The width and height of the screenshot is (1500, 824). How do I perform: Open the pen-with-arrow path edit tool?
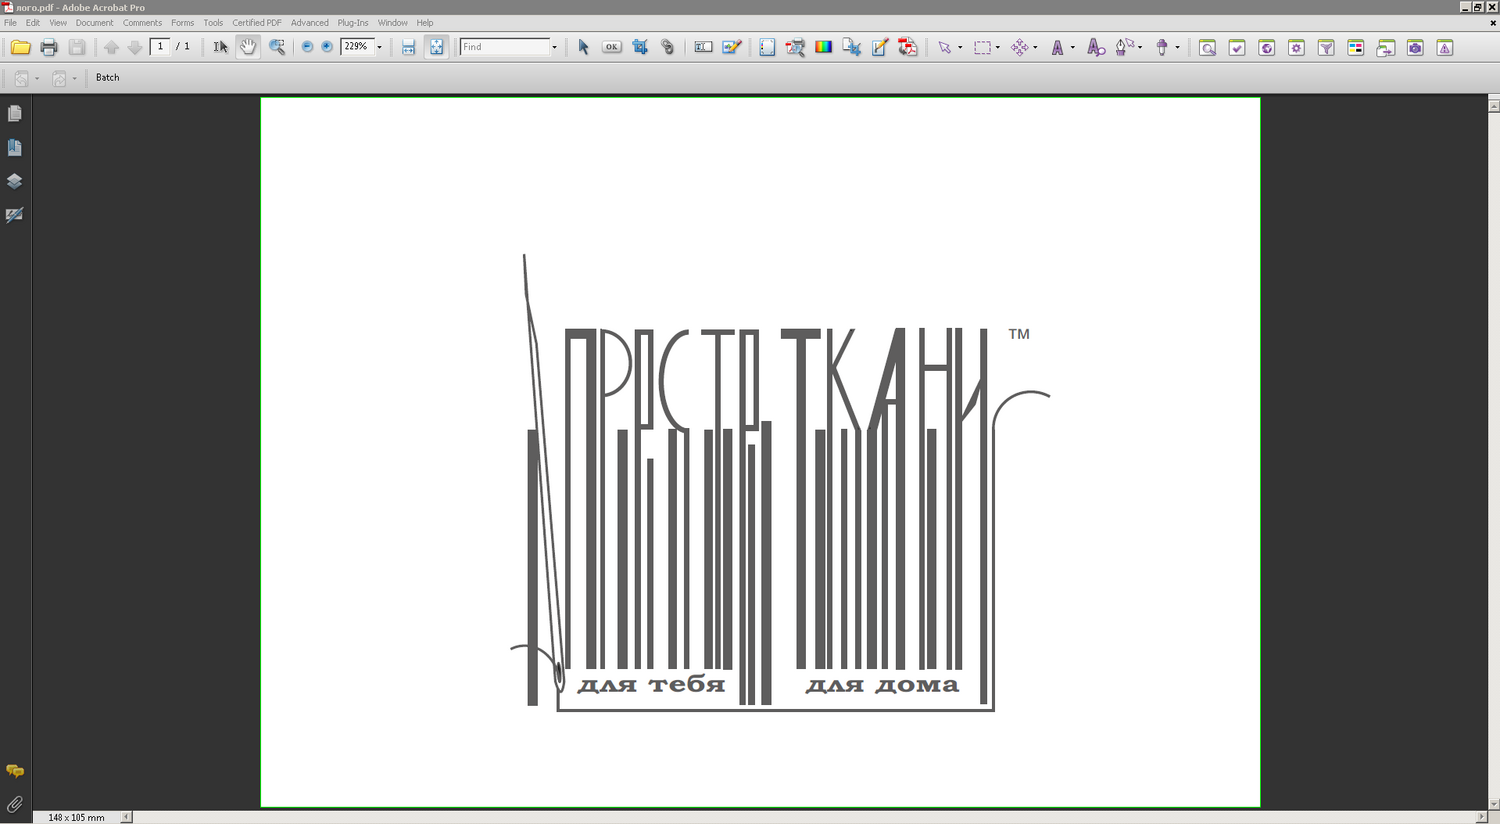[1125, 47]
